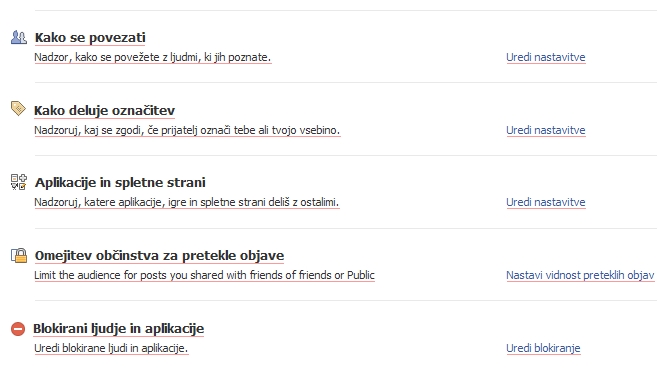
Task: Click the Uredi blokiranje link
Action: [x=543, y=348]
